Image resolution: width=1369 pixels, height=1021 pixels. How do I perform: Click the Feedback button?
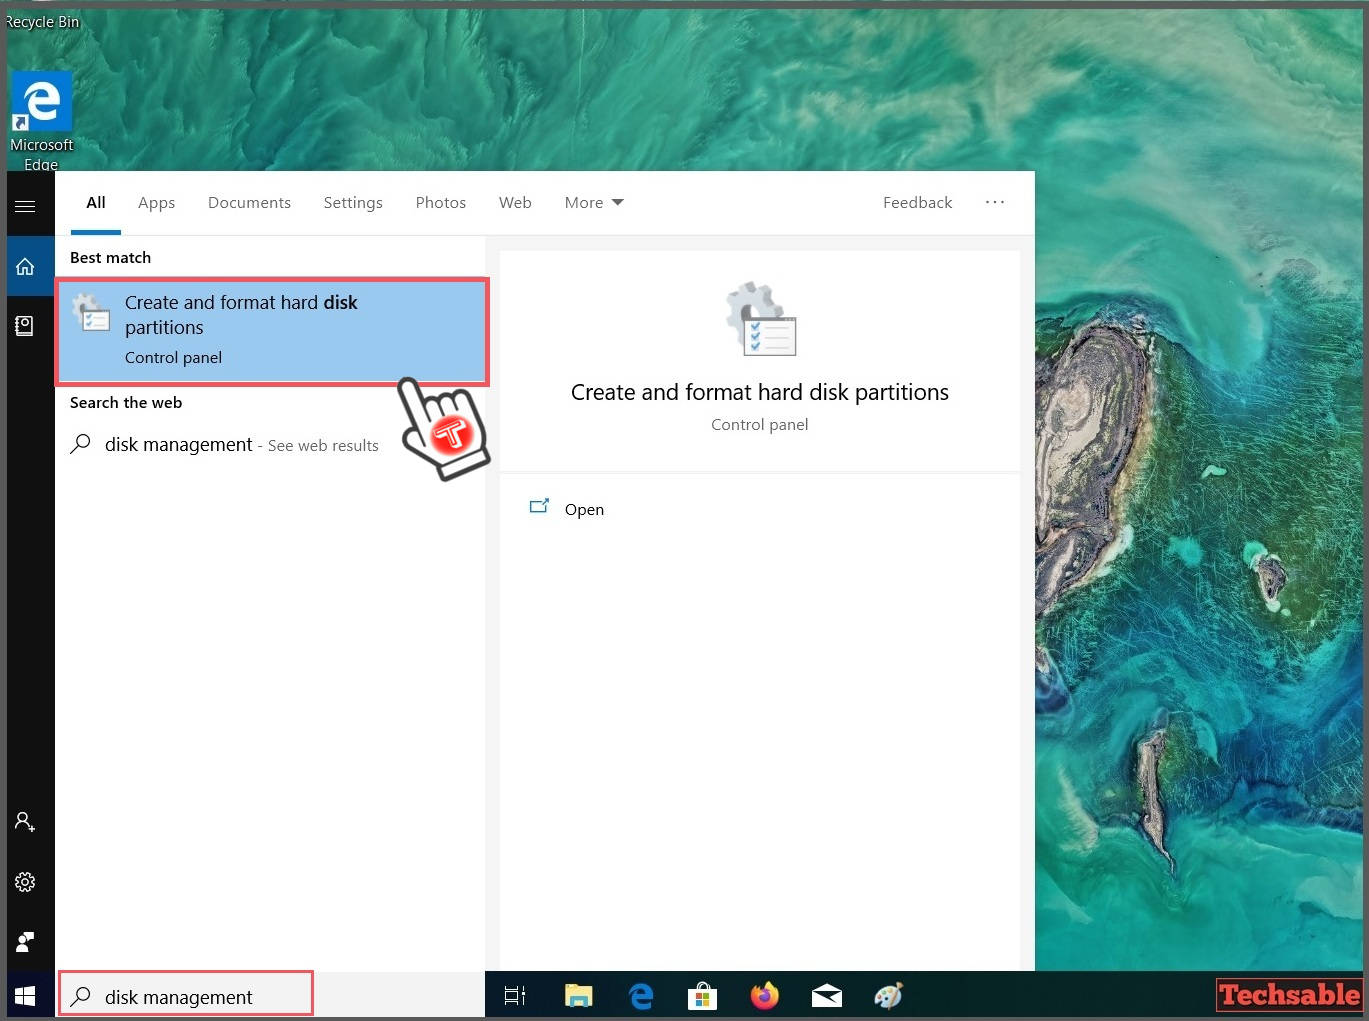[x=917, y=202]
